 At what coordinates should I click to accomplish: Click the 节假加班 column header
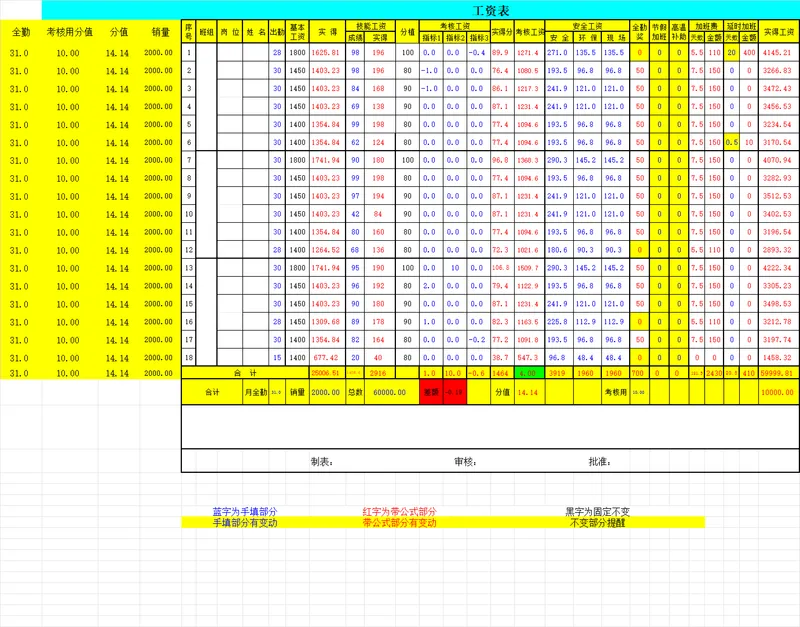pyautogui.click(x=659, y=32)
